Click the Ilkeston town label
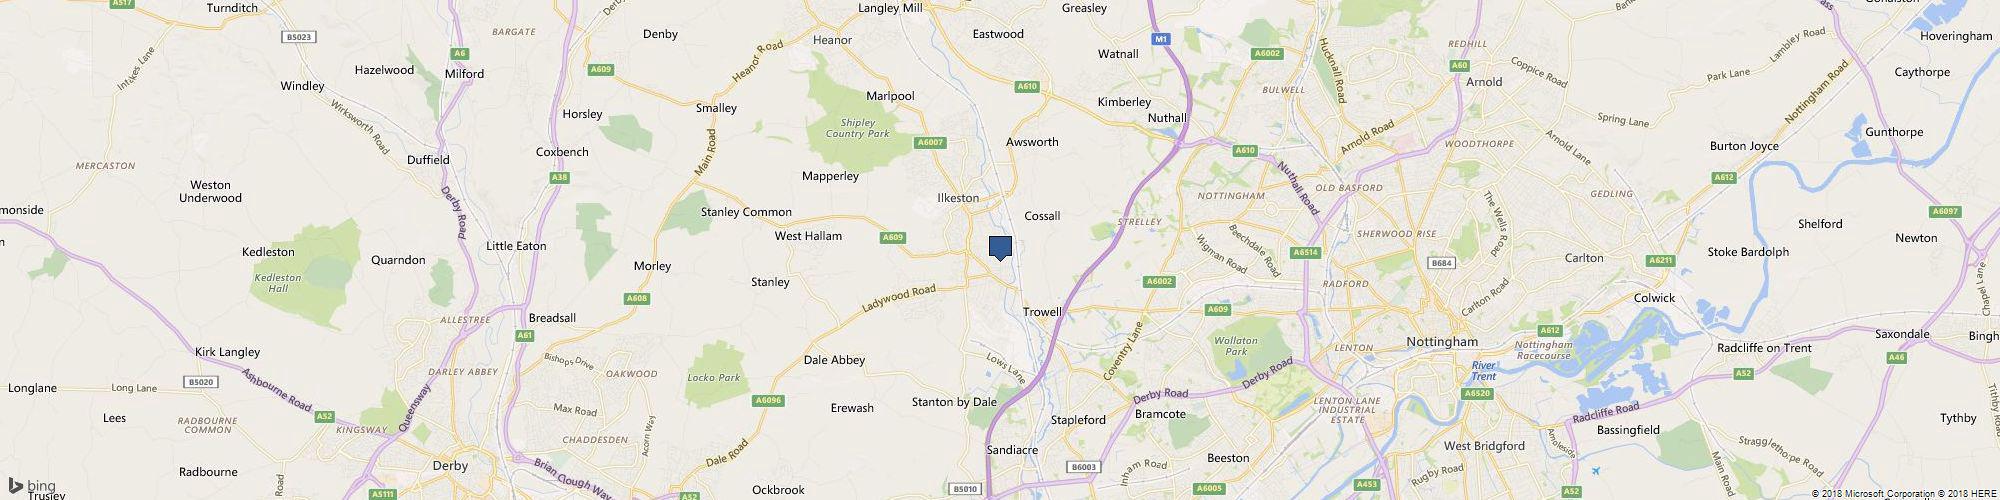2000x500 pixels. click(x=958, y=198)
